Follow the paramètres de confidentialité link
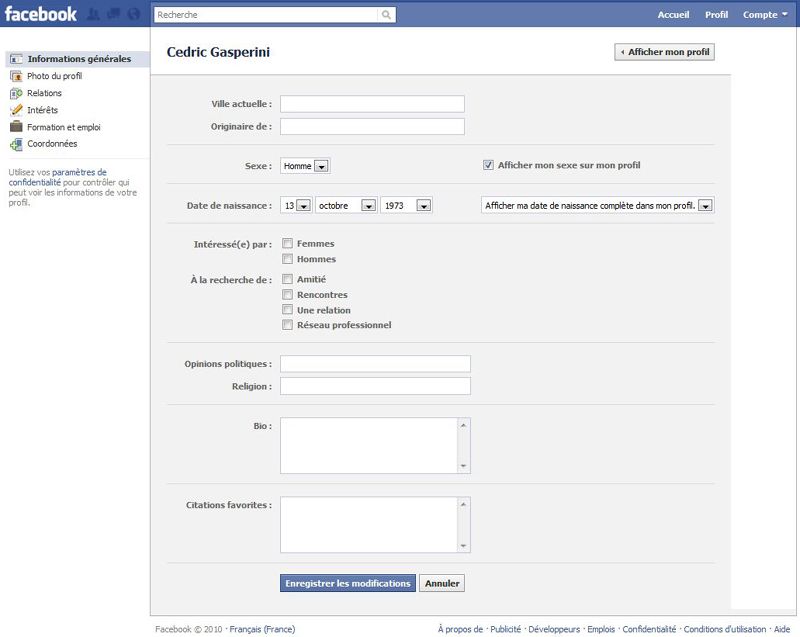Screen dimensions: 800x637 [x=58, y=177]
